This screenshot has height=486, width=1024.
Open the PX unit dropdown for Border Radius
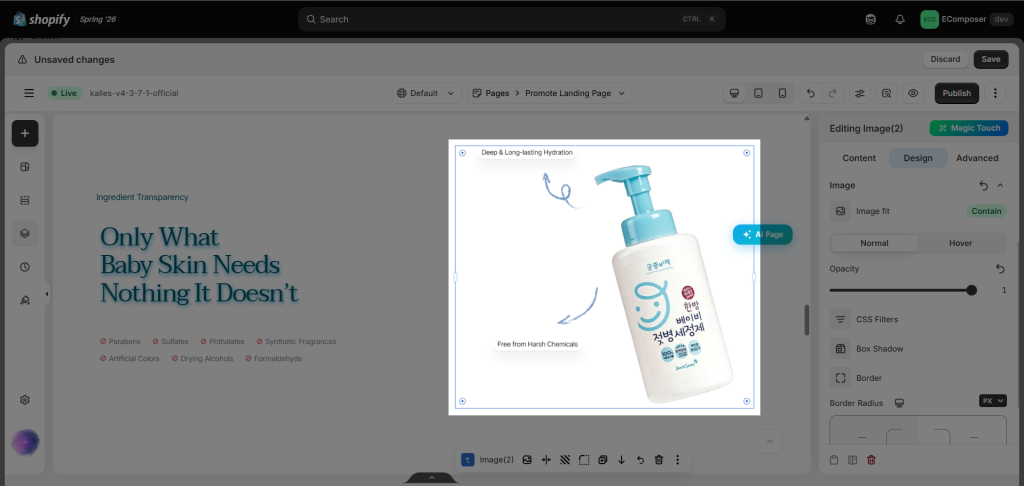click(x=993, y=400)
